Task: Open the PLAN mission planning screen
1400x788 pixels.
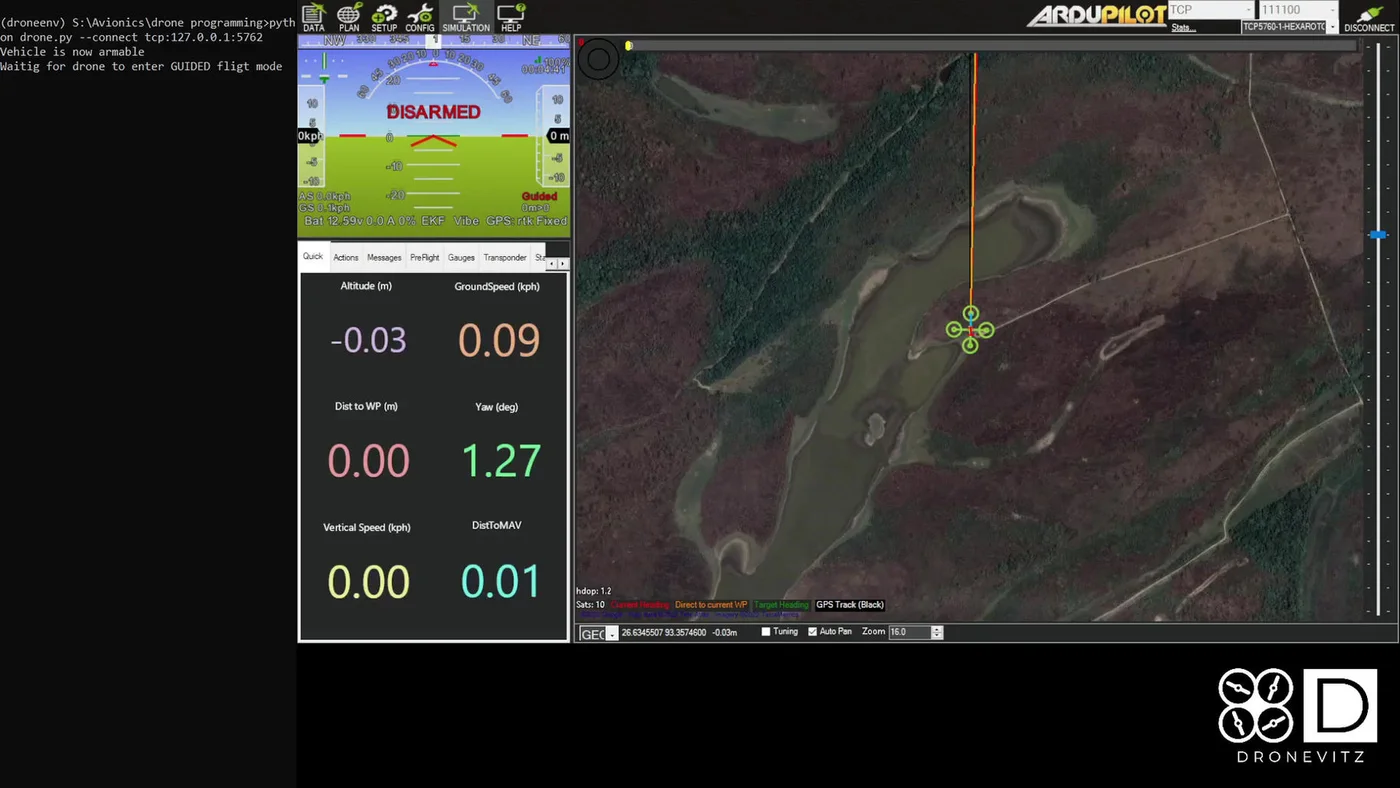Action: pyautogui.click(x=349, y=17)
